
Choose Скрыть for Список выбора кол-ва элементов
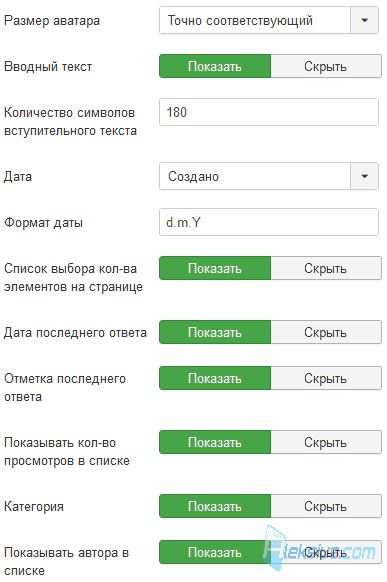point(326,268)
